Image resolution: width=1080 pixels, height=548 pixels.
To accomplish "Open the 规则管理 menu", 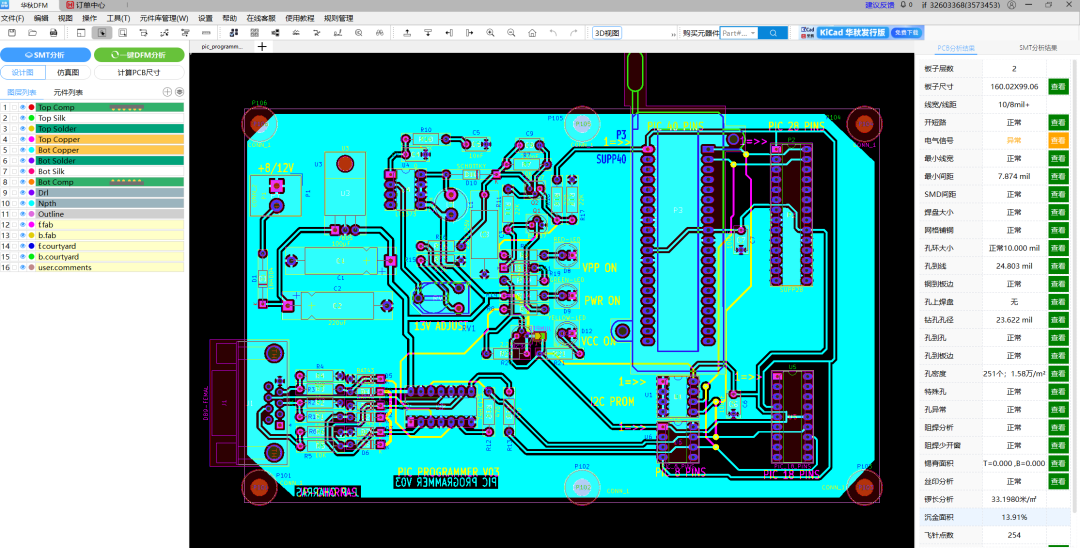I will (338, 19).
